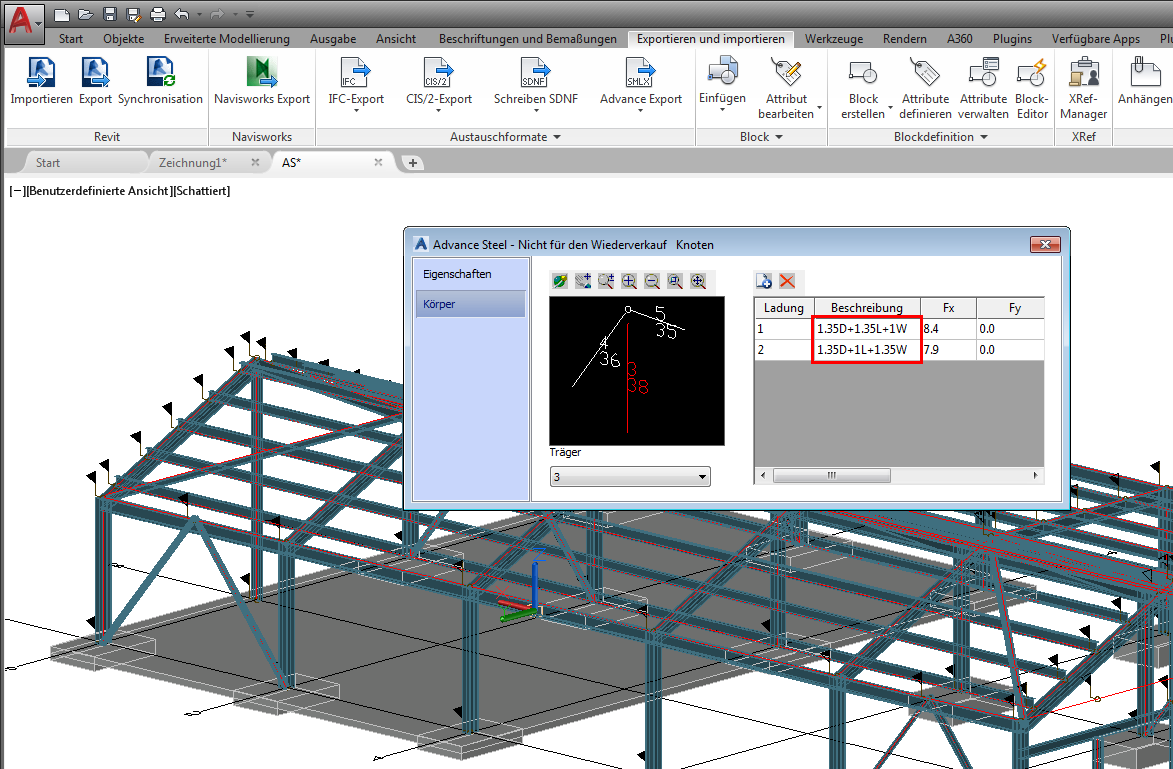Viewport: 1173px width, 769px height.
Task: Select Eigenschaften in the Knoten dialog
Action: point(470,274)
